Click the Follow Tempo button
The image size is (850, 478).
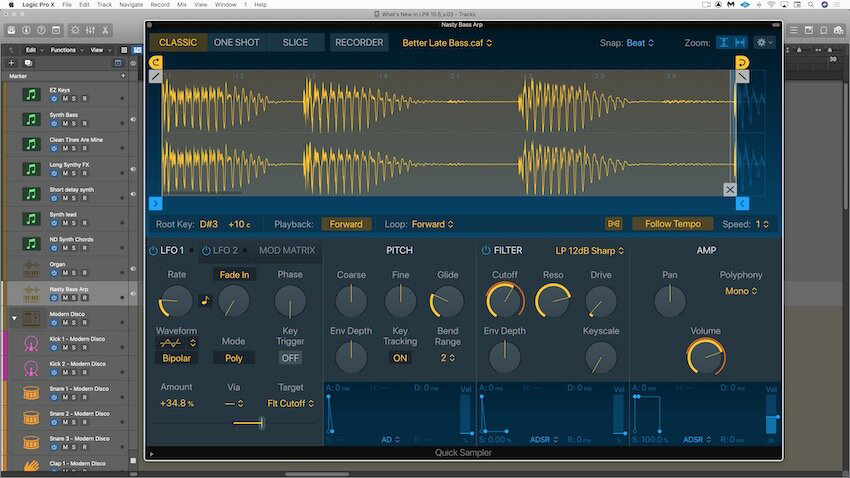coord(673,224)
